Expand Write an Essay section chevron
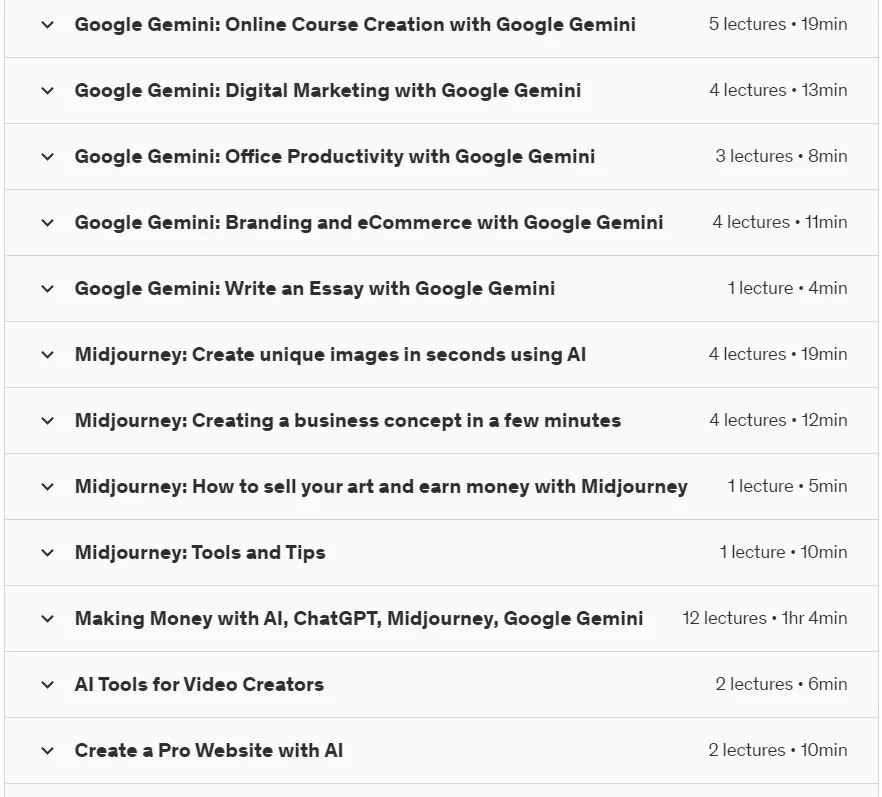The width and height of the screenshot is (882, 797). point(48,289)
